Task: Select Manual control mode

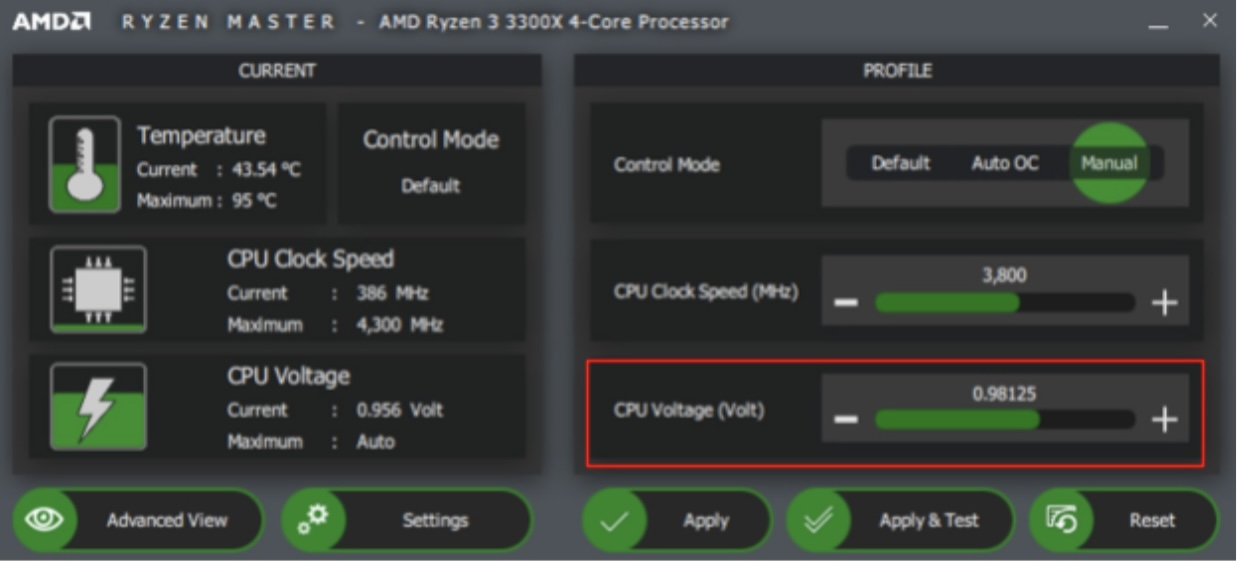Action: (1108, 163)
